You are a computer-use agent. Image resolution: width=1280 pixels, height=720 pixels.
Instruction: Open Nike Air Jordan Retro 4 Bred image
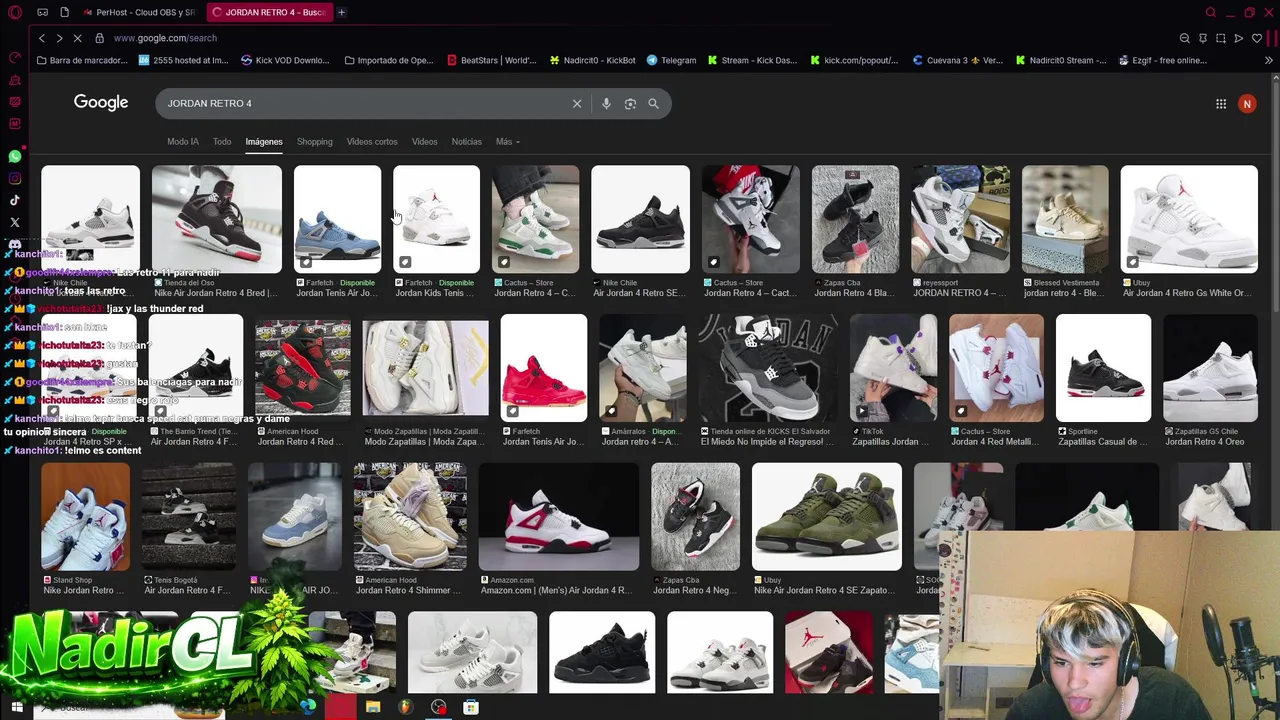(216, 219)
